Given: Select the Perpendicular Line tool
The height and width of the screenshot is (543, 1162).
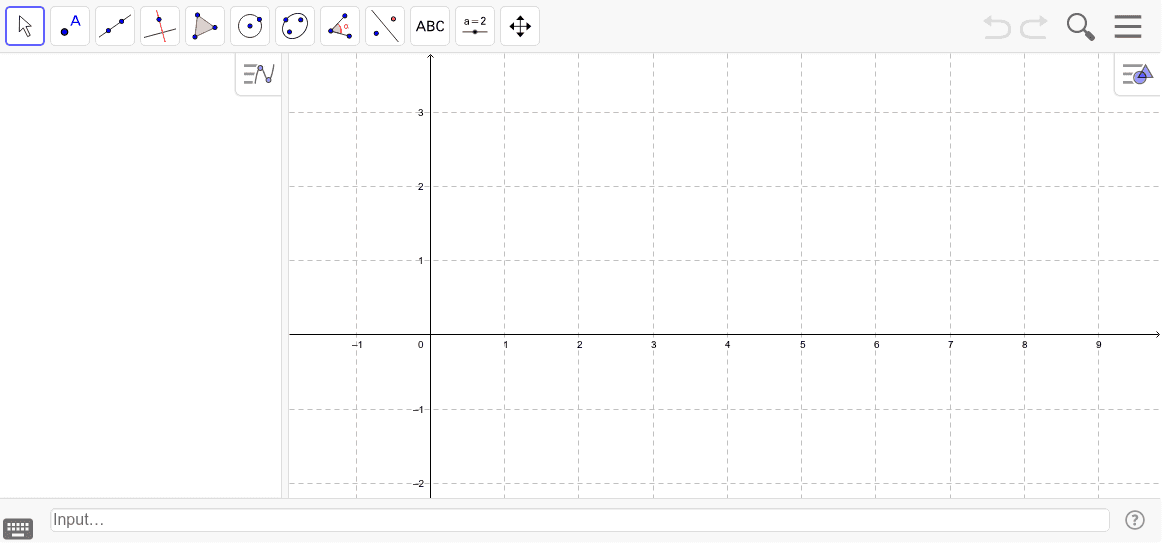Looking at the screenshot, I should point(160,27).
